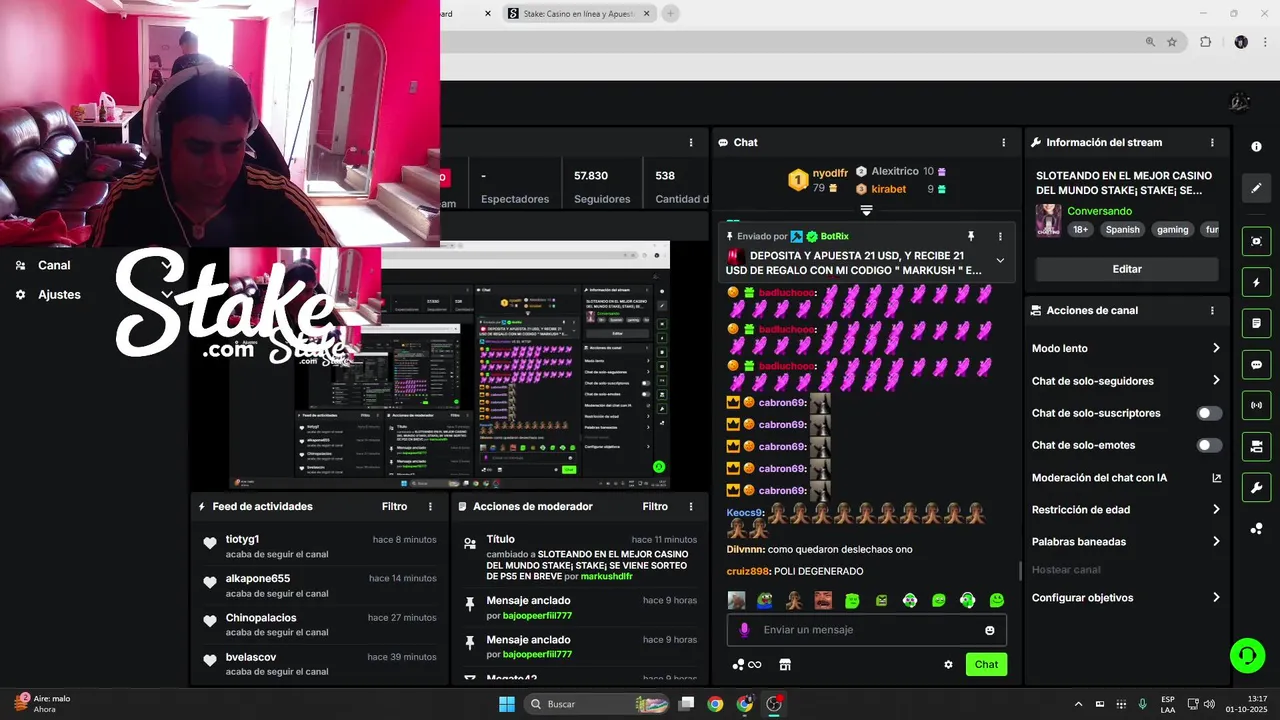The width and height of the screenshot is (1280, 720).
Task: Expand Configurar objetivos
Action: (x=1216, y=597)
